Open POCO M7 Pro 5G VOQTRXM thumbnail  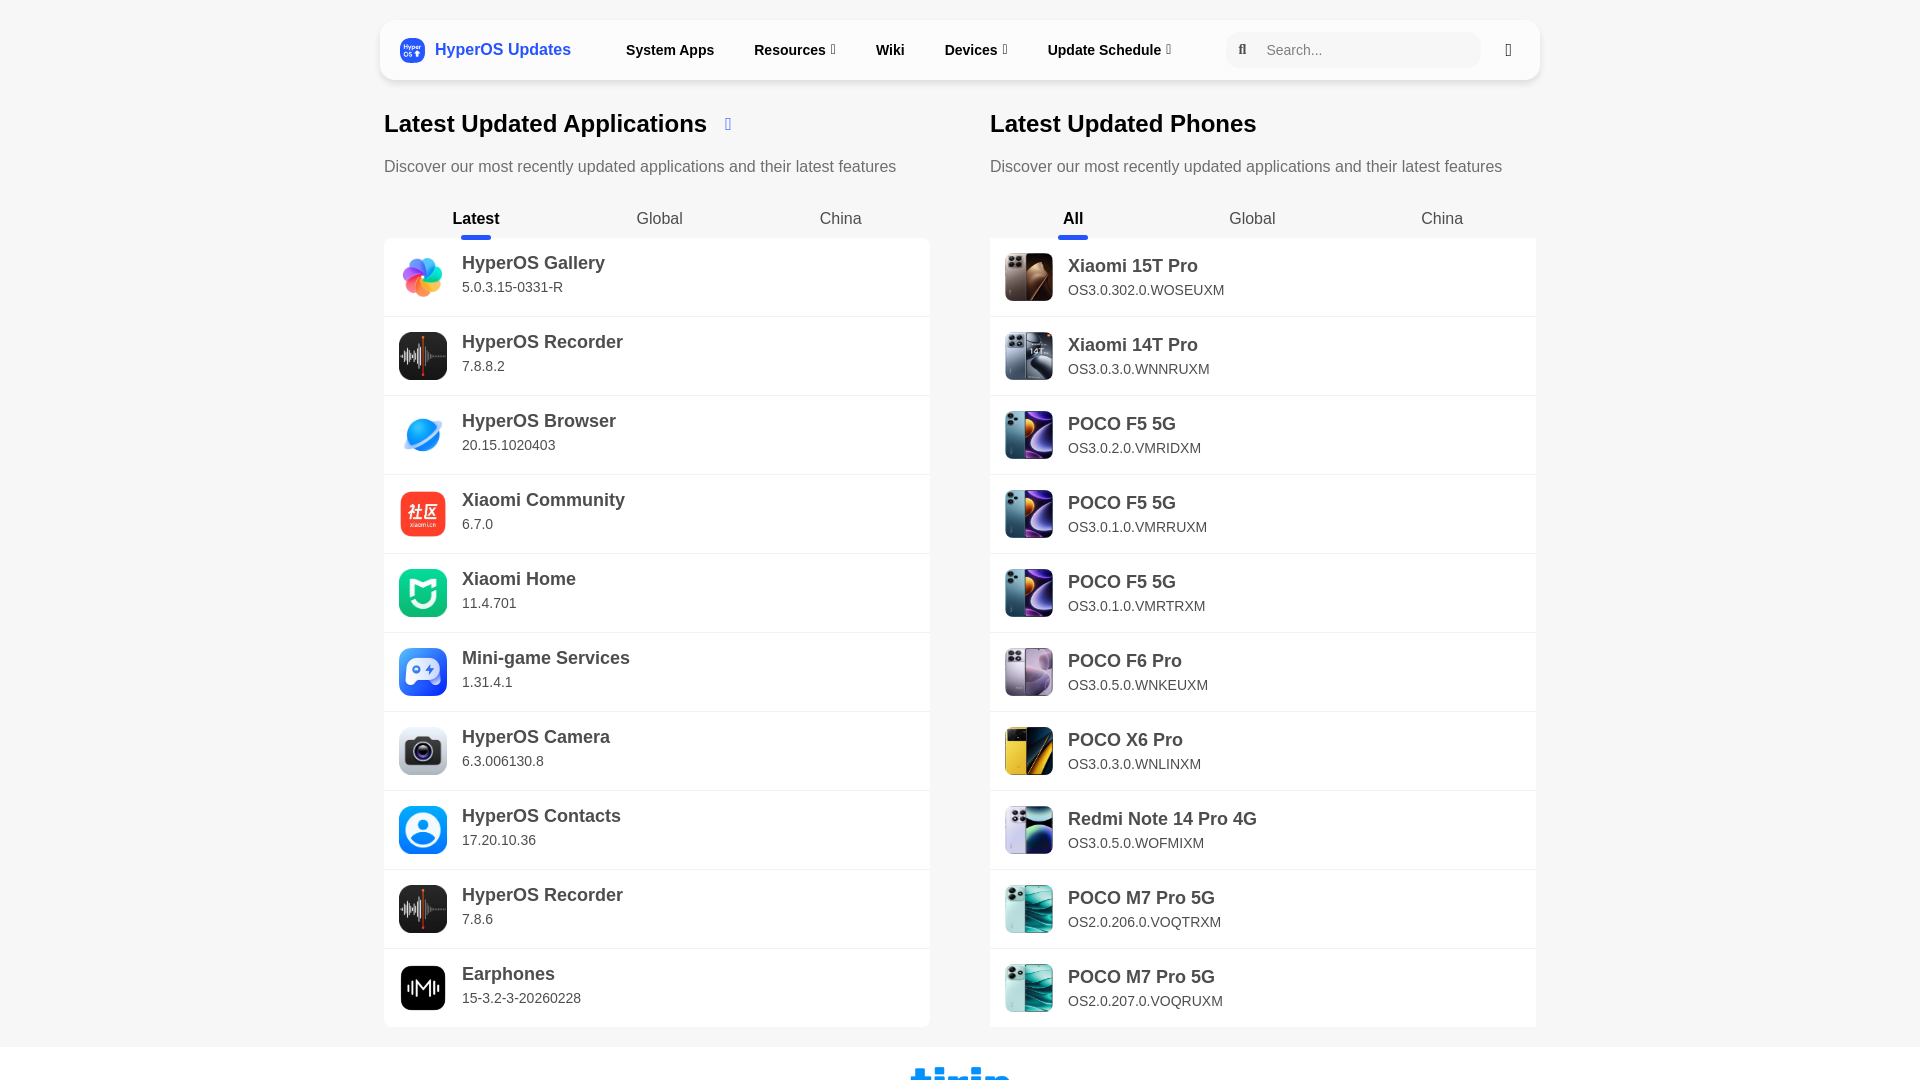click(x=1029, y=909)
